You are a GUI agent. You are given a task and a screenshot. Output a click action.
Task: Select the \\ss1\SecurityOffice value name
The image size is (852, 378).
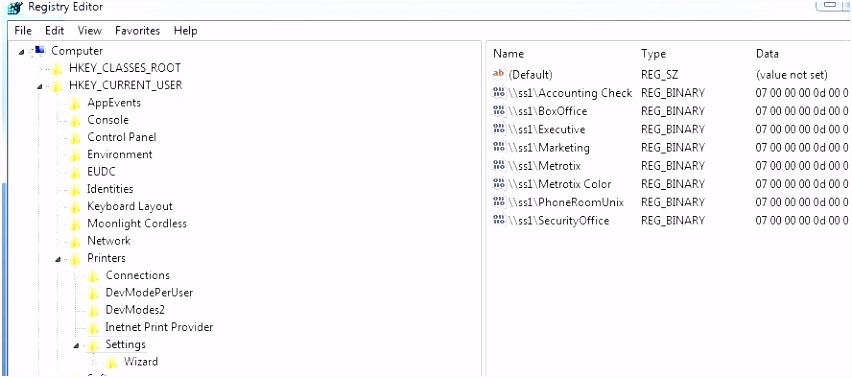pos(558,220)
